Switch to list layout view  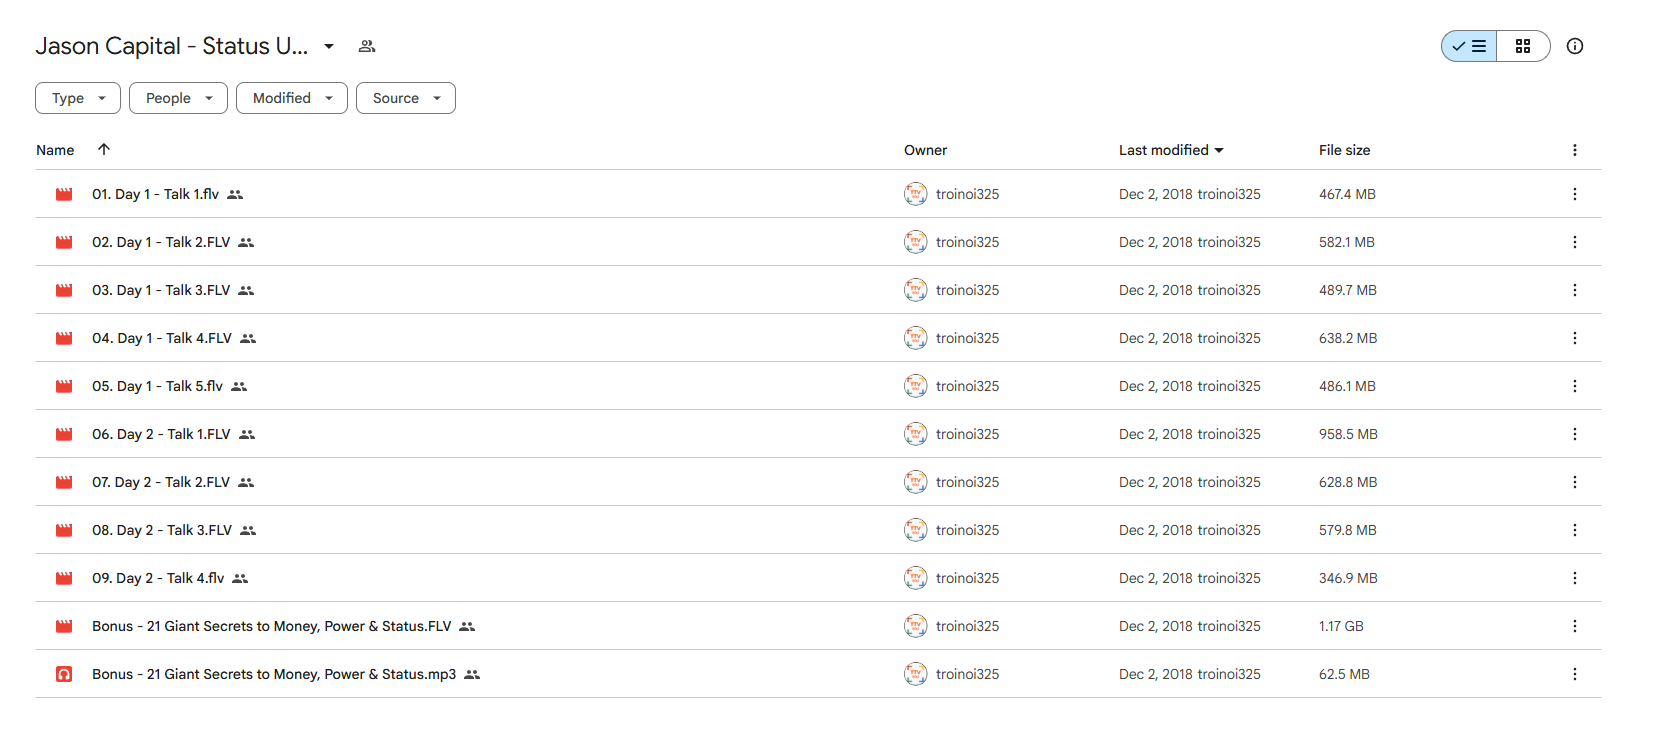(x=1469, y=46)
